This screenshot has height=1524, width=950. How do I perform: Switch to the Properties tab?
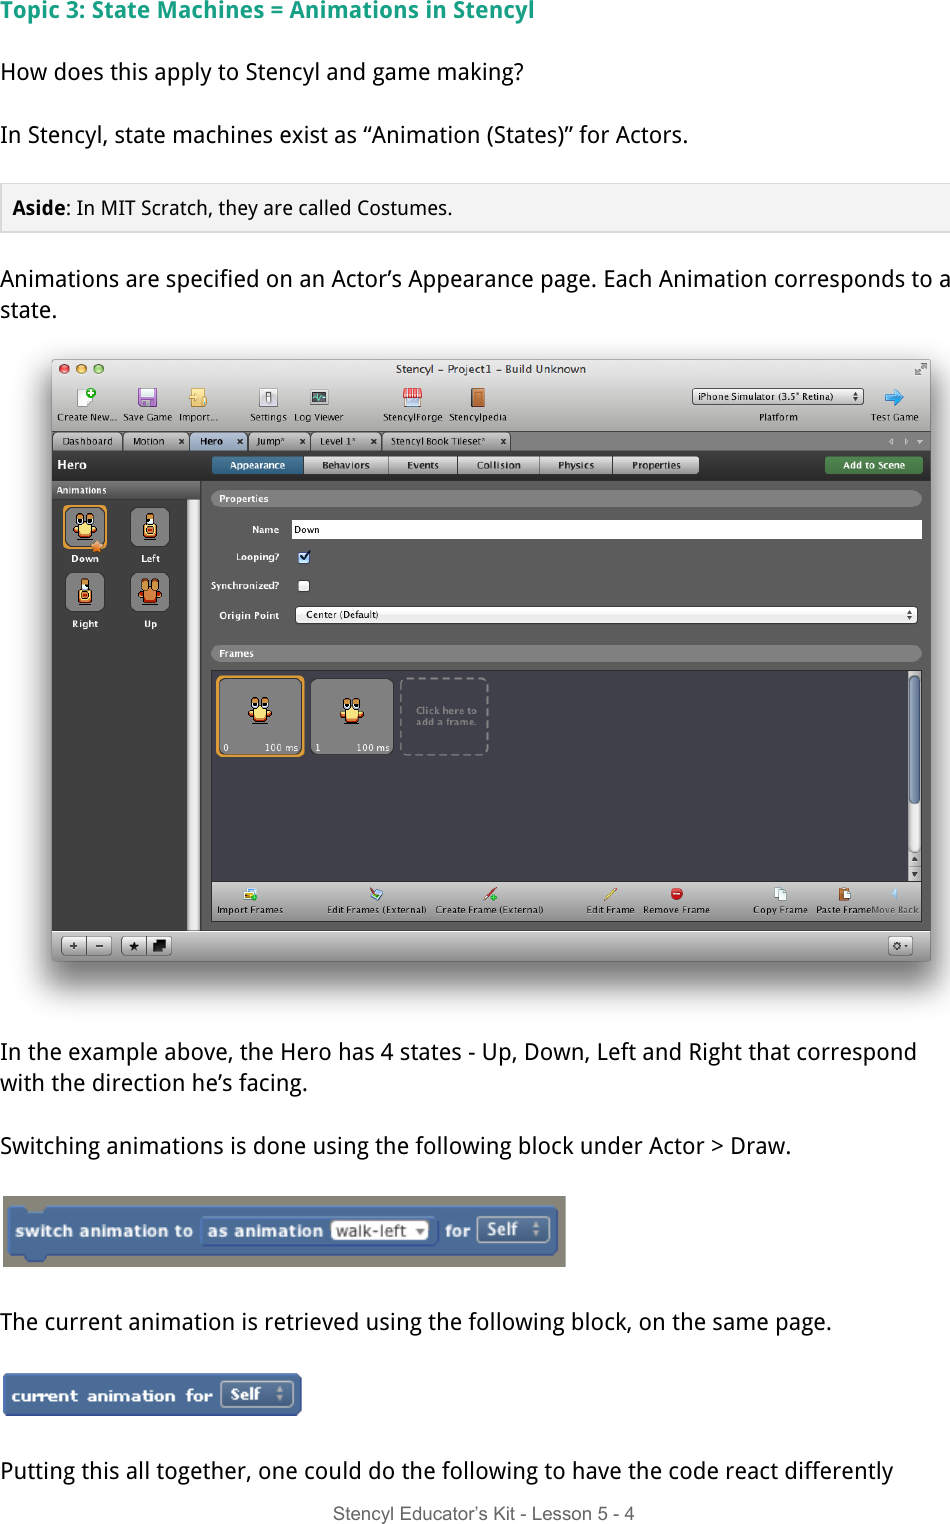point(656,465)
